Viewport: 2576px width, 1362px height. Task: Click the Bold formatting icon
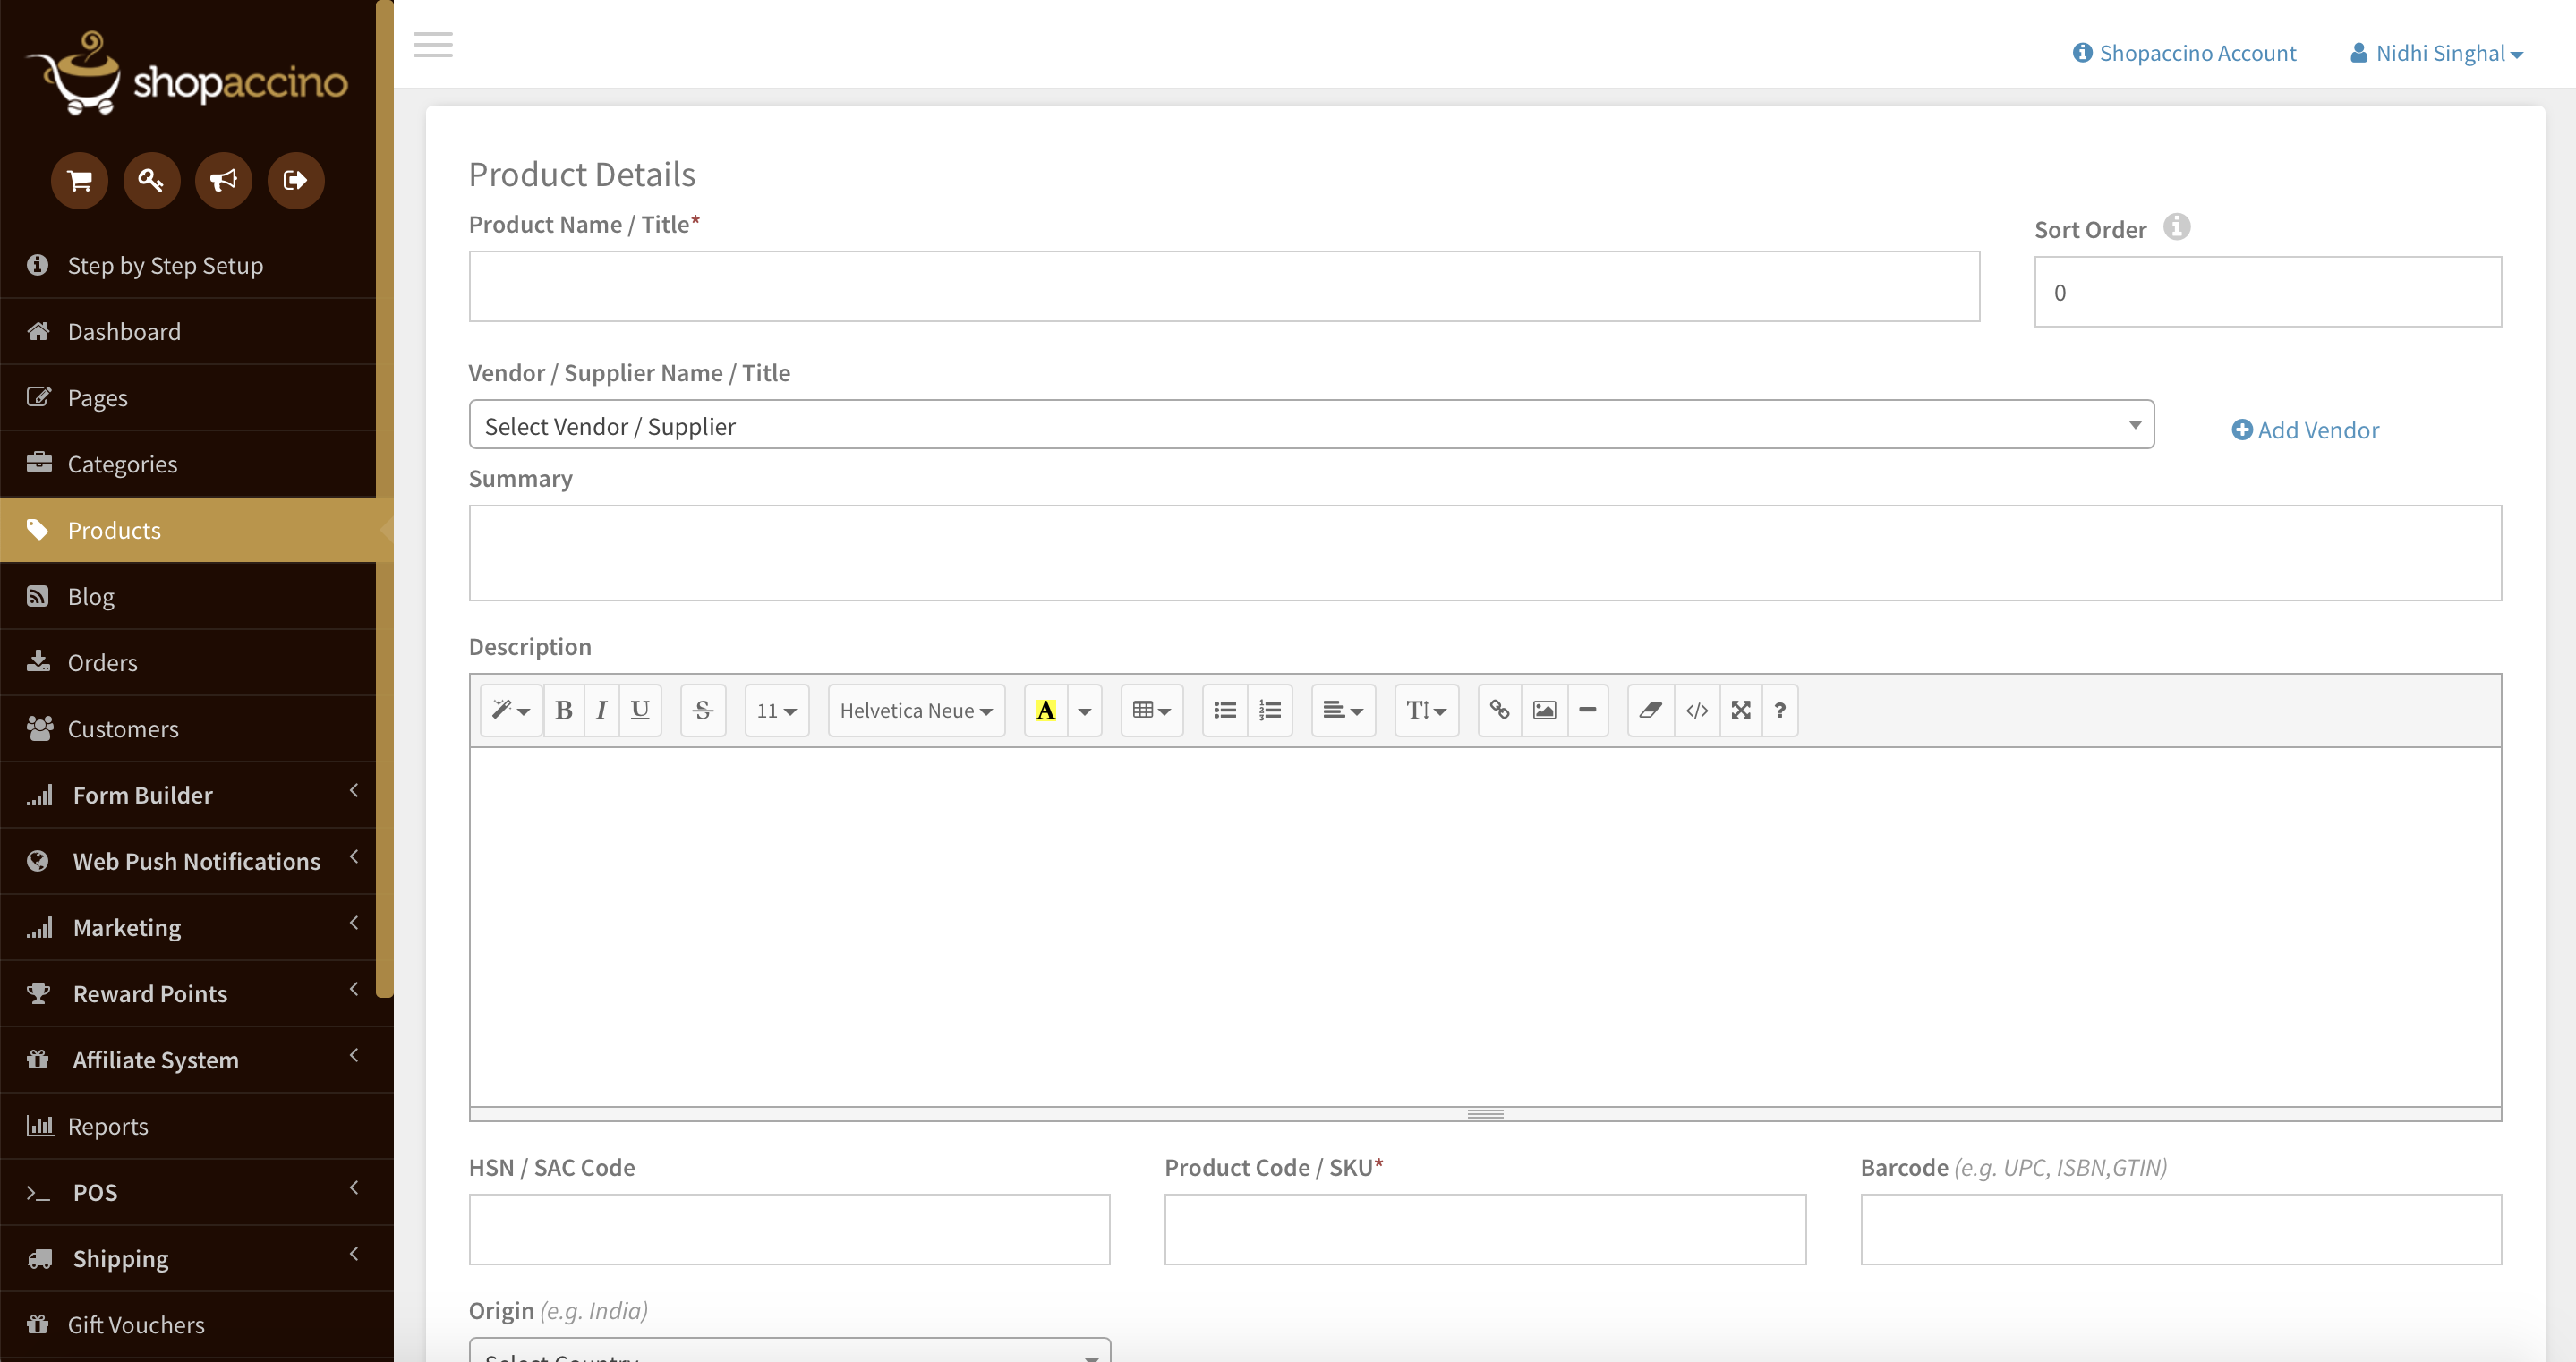click(563, 710)
